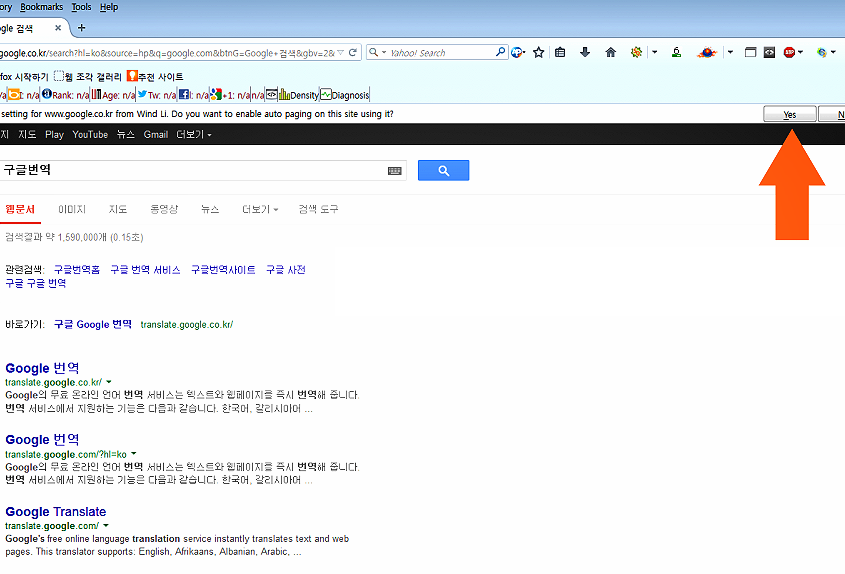The height and width of the screenshot is (574, 845).
Task: Open the bookmarks list icon
Action: pyautogui.click(x=560, y=52)
